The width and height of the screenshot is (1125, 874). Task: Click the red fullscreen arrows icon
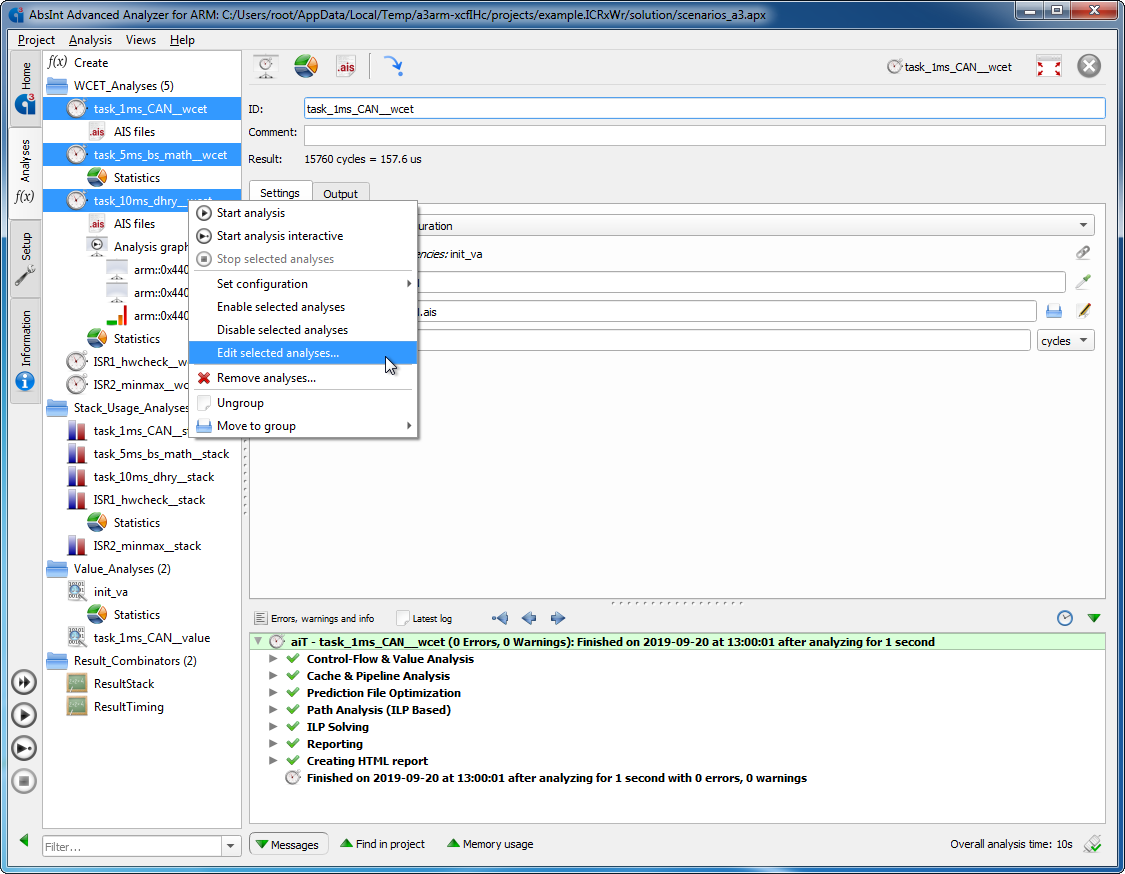point(1048,67)
